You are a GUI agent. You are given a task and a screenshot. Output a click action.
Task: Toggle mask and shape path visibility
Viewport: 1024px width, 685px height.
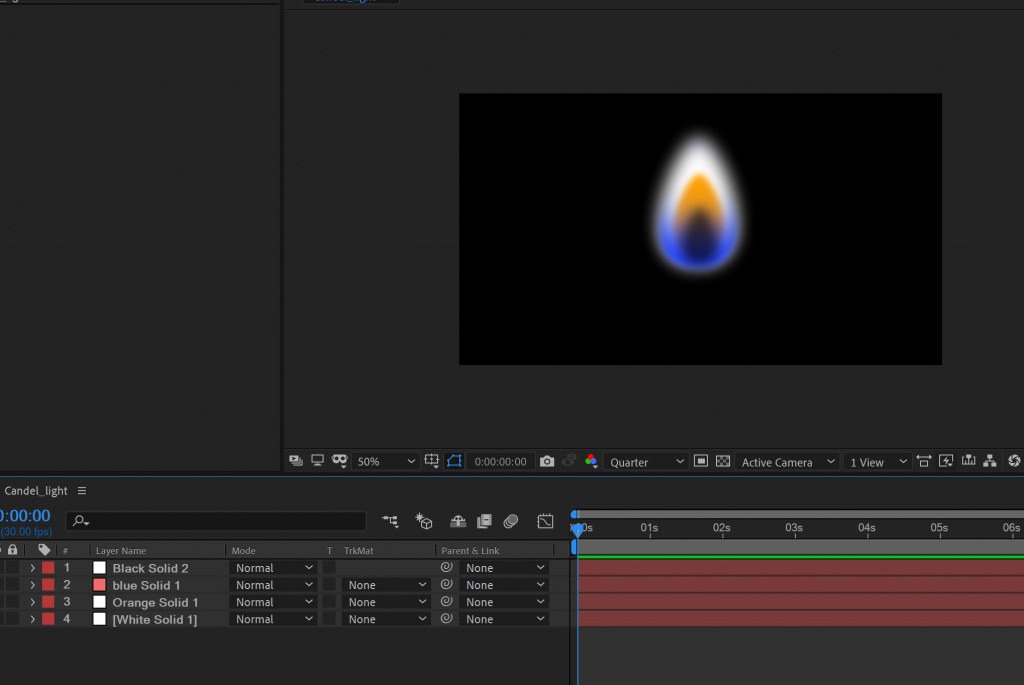[455, 461]
